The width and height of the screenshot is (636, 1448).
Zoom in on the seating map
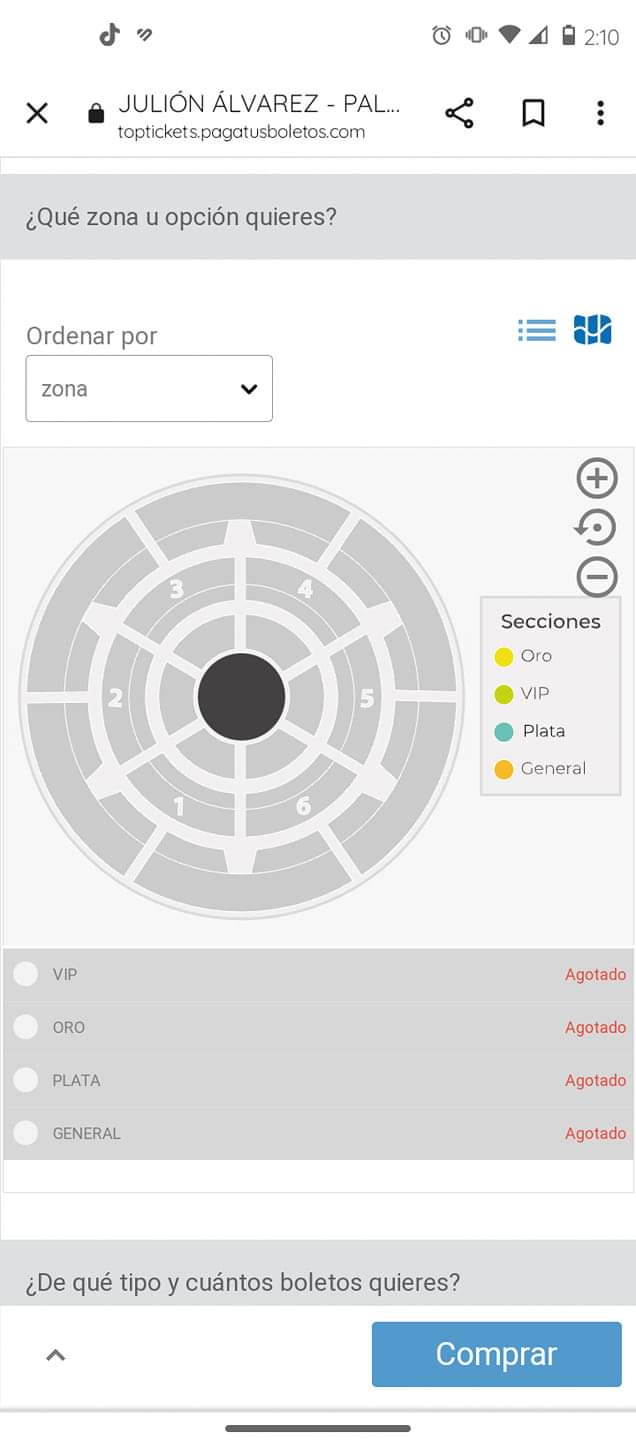click(x=597, y=478)
